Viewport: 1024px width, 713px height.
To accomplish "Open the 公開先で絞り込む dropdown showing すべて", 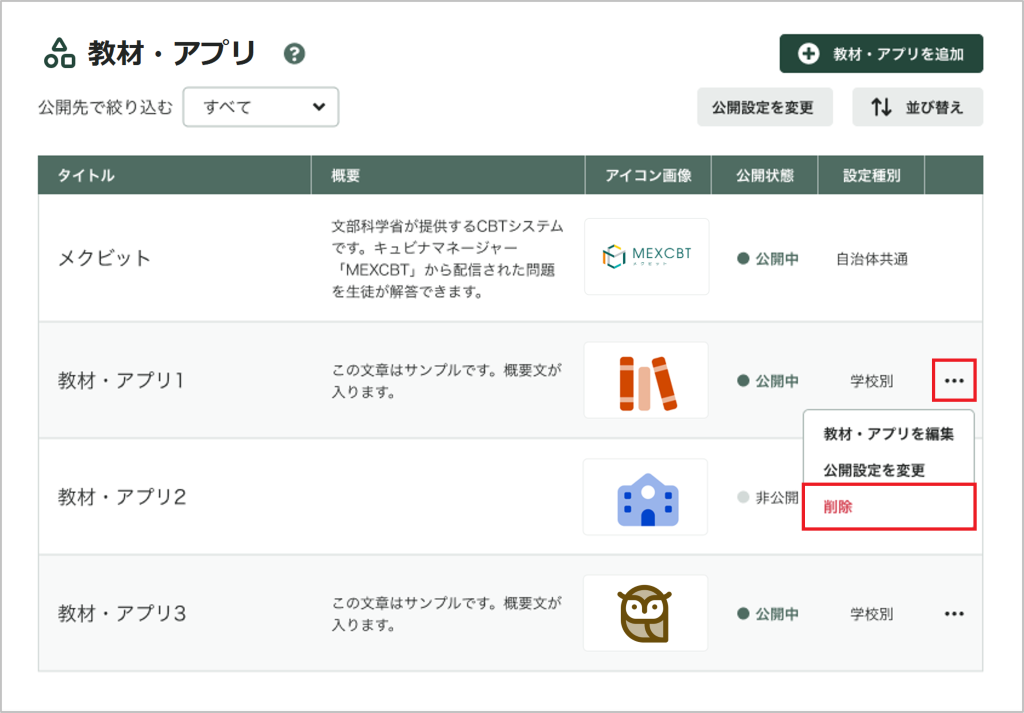I will click(261, 107).
